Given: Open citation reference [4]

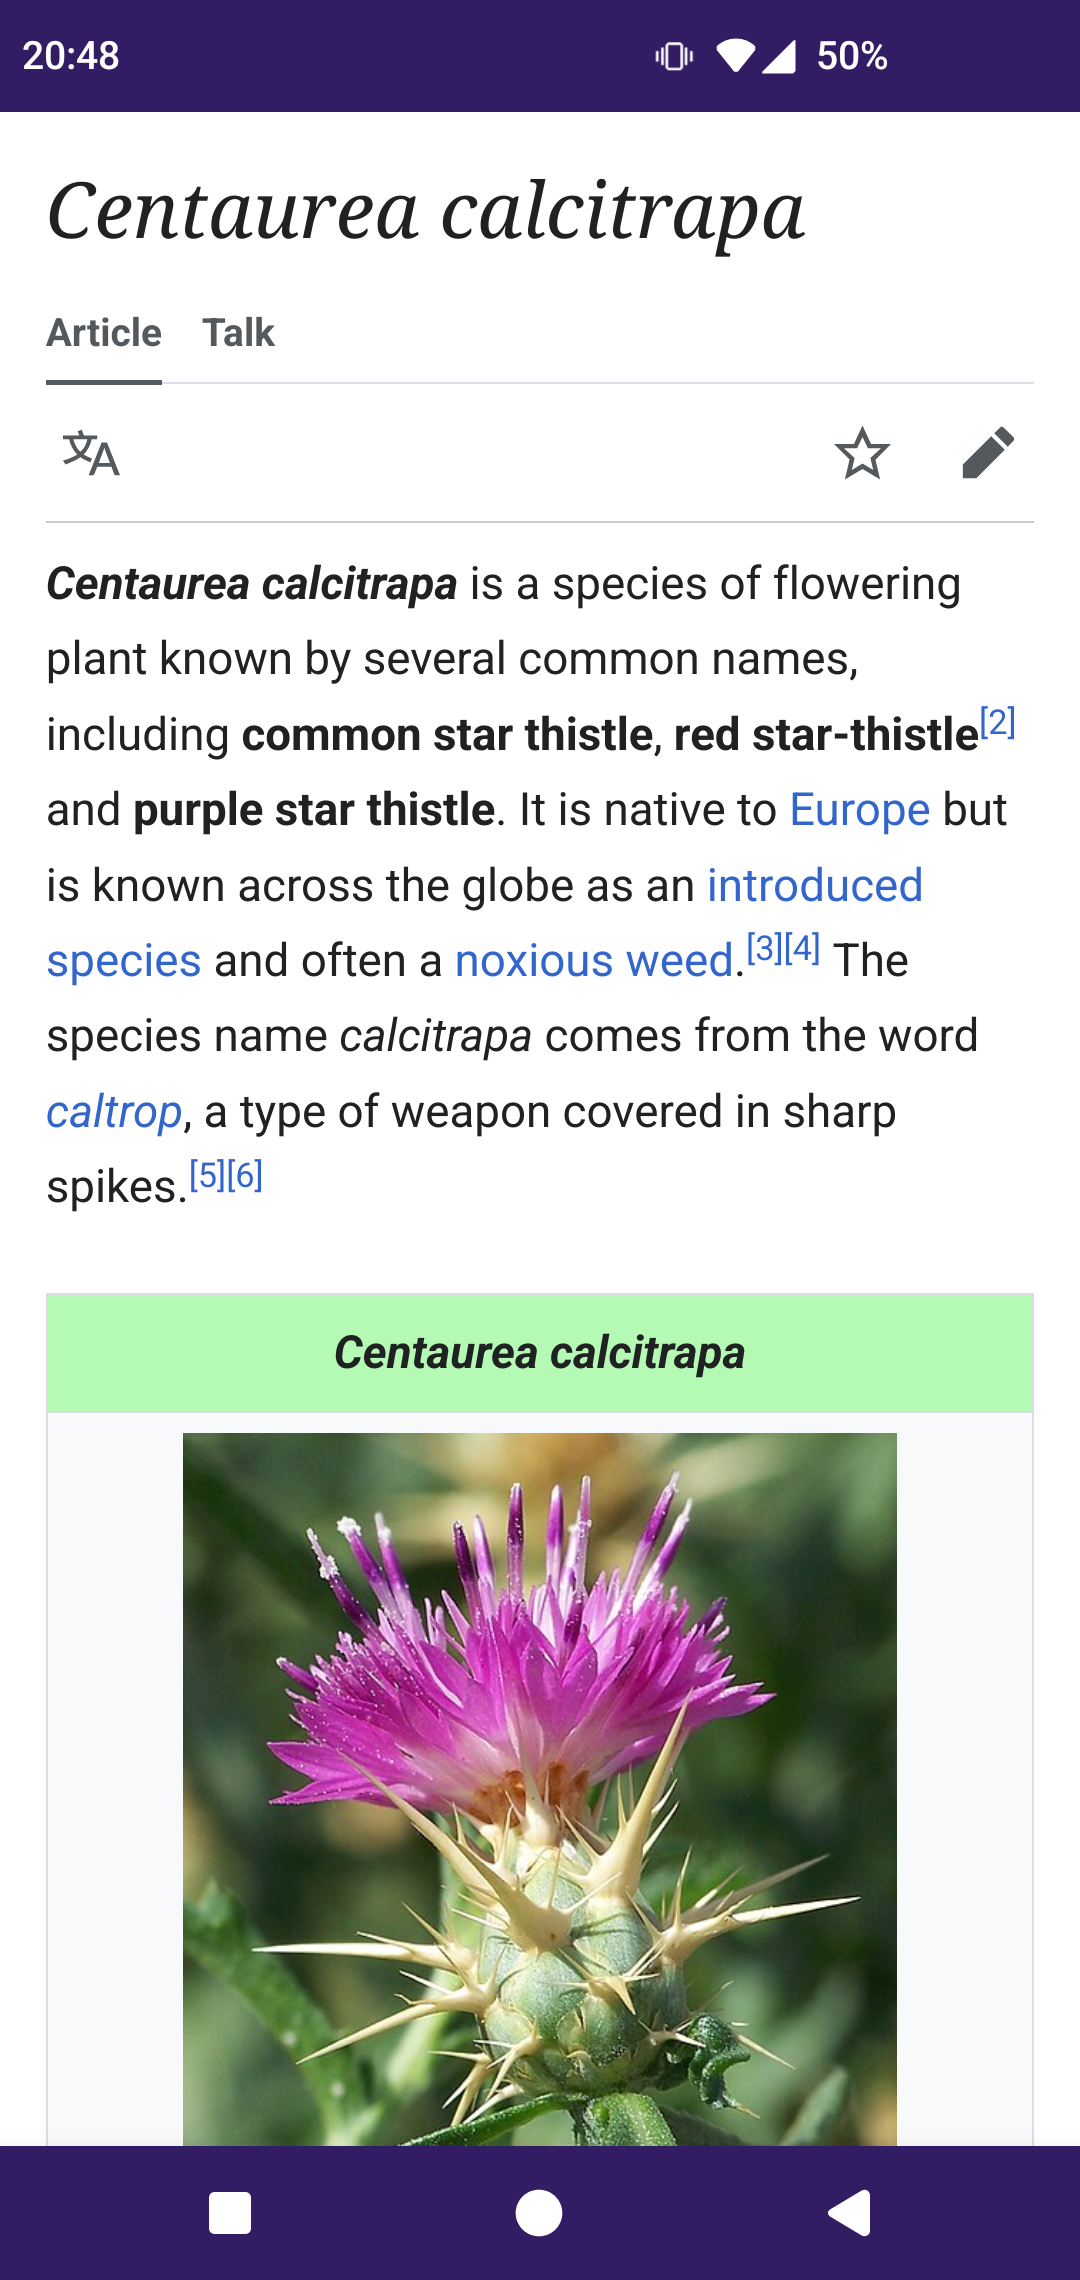Looking at the screenshot, I should click(x=802, y=947).
